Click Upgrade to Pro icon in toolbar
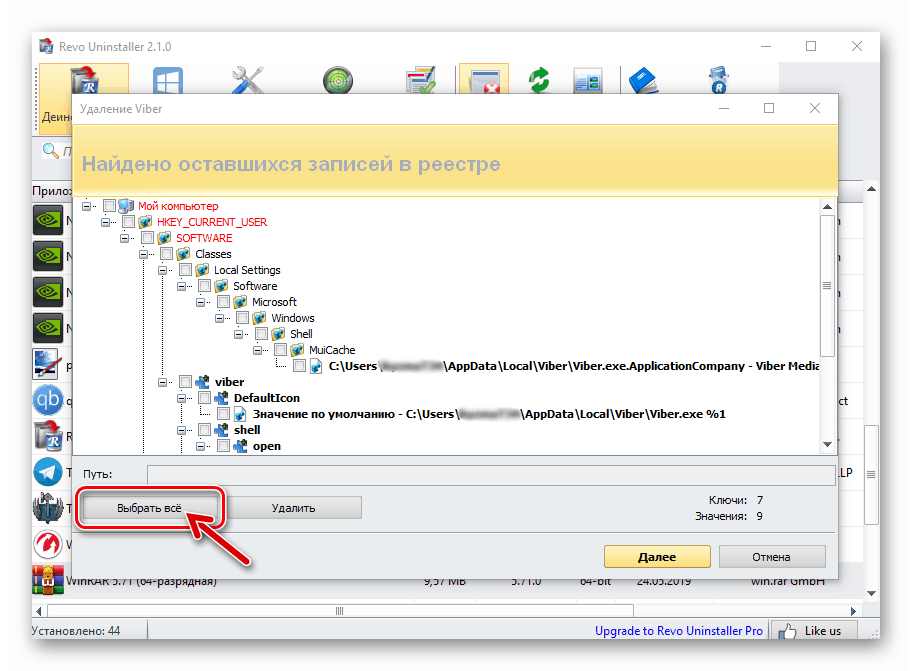Screen dimensions: 912x671 (x=719, y=80)
